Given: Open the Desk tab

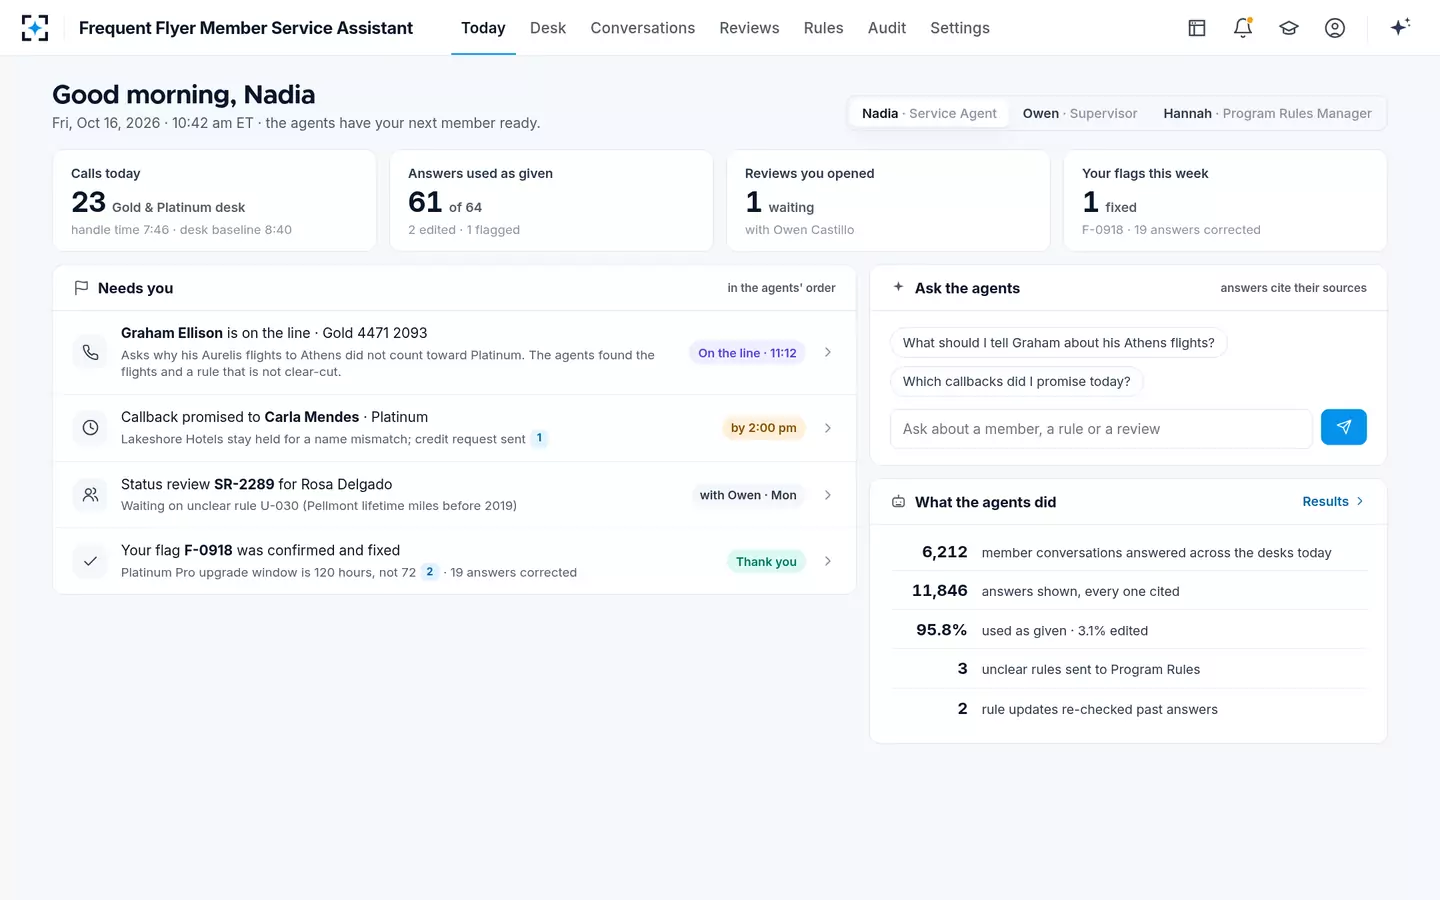Looking at the screenshot, I should click(x=548, y=28).
